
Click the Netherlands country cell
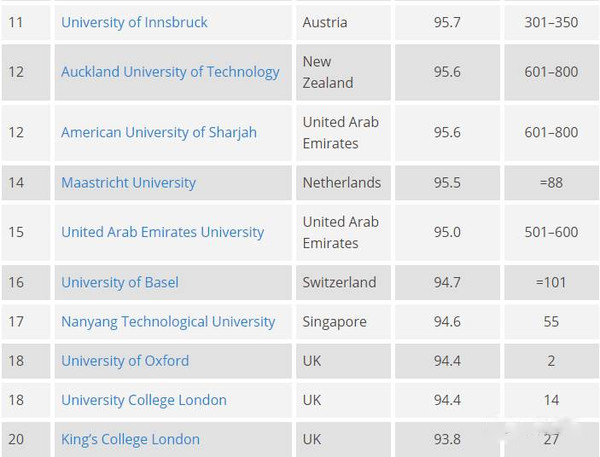click(343, 183)
